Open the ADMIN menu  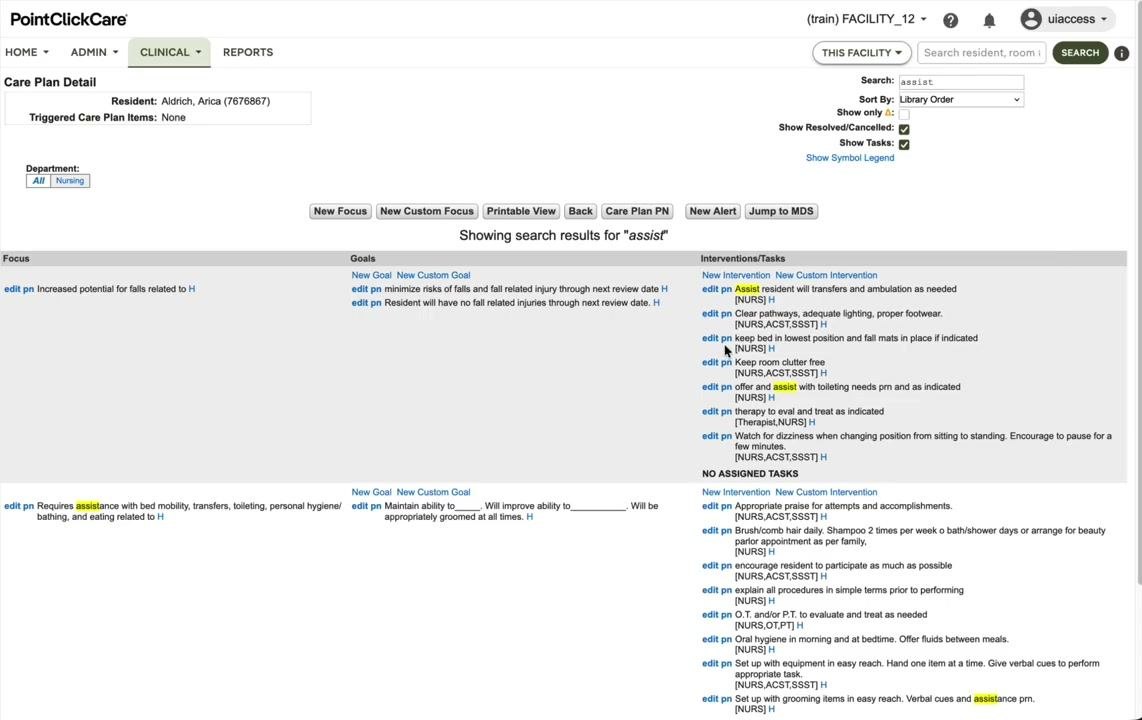click(94, 52)
